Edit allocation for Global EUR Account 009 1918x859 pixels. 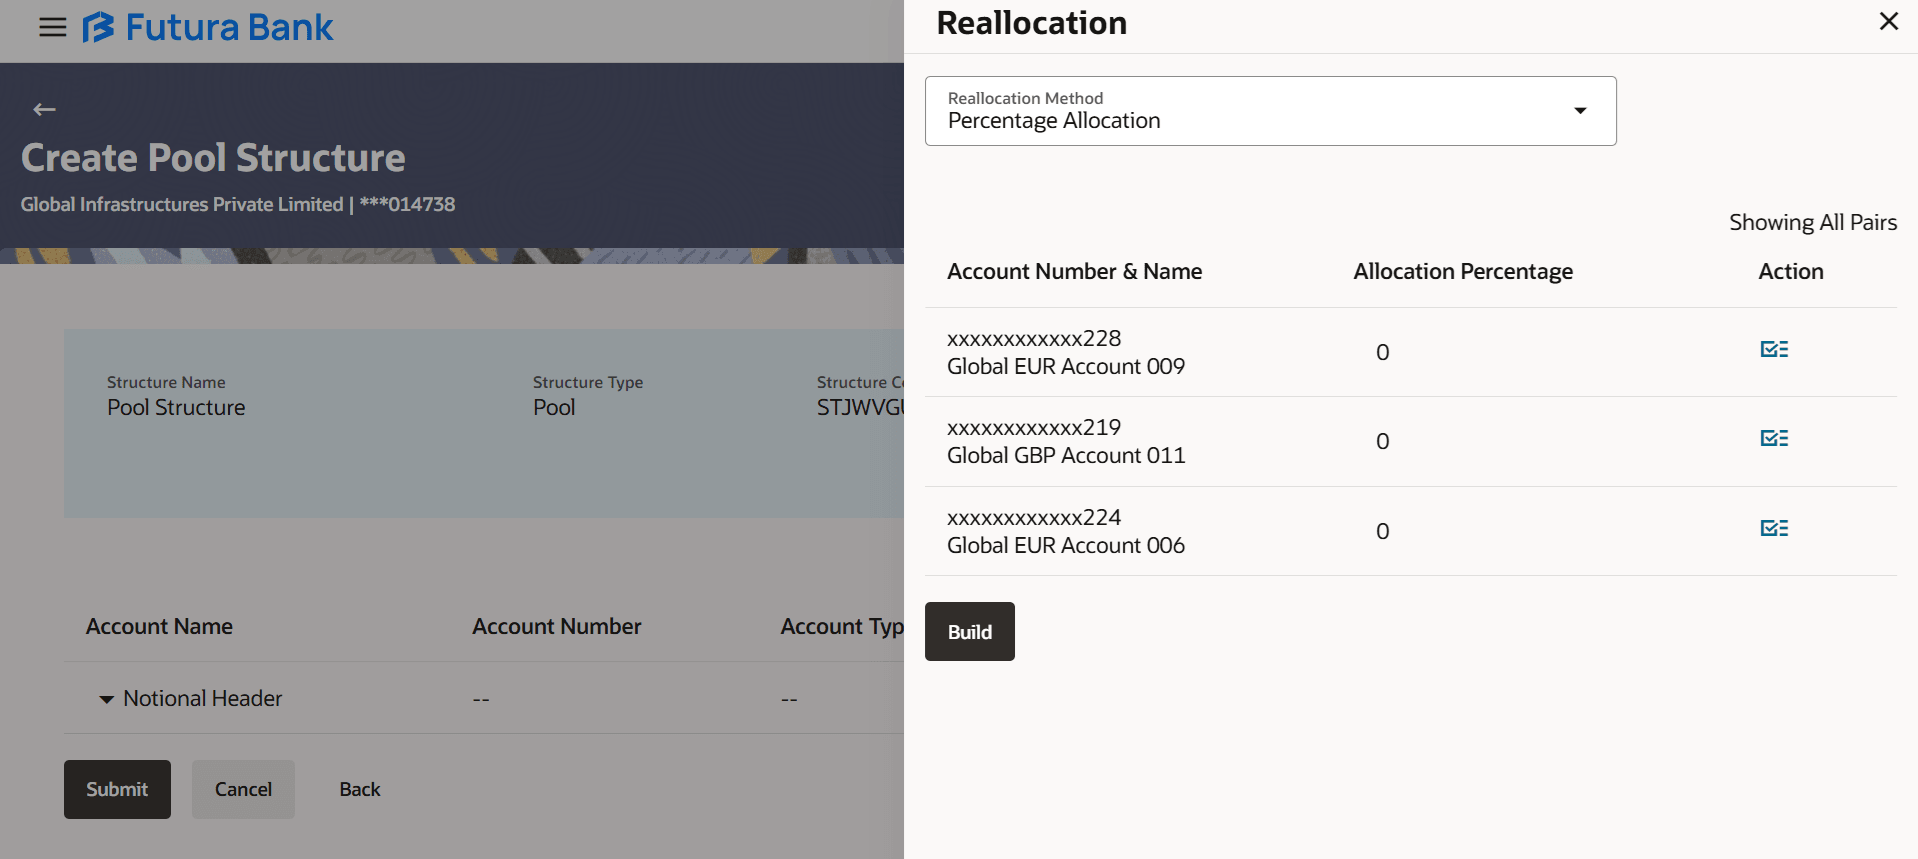(1774, 349)
